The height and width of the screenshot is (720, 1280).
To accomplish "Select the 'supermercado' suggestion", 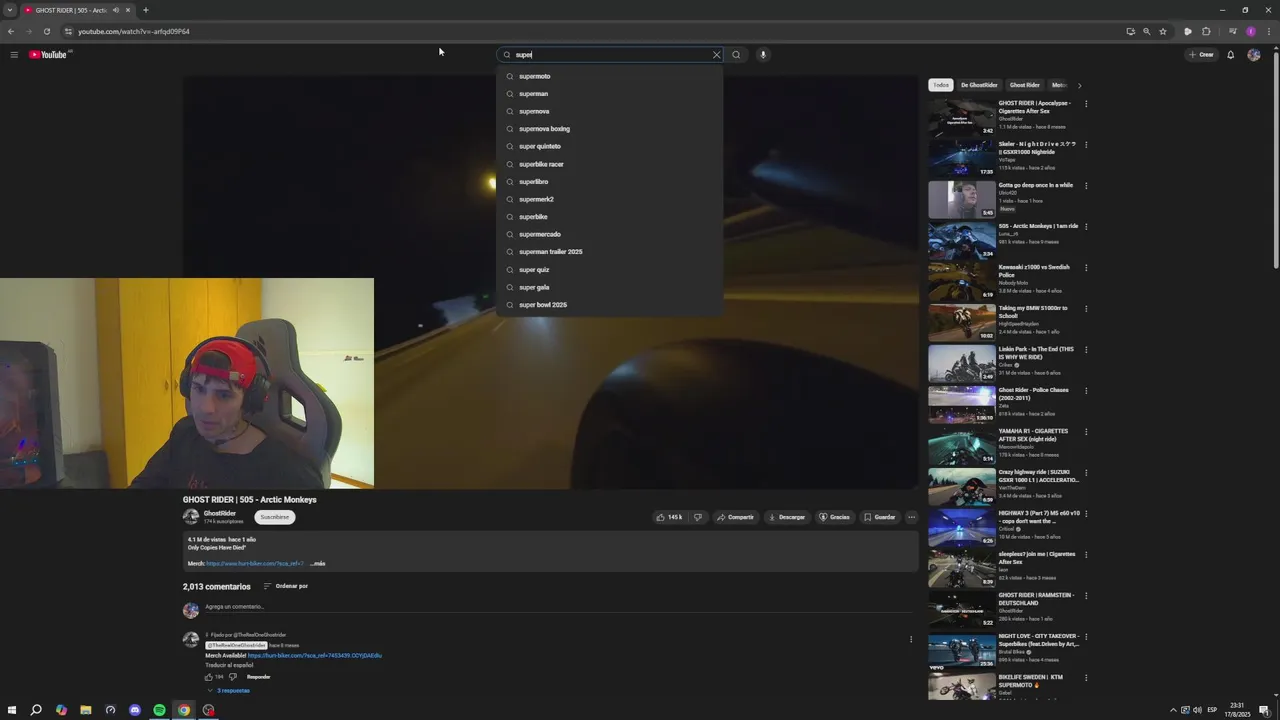I will point(610,234).
